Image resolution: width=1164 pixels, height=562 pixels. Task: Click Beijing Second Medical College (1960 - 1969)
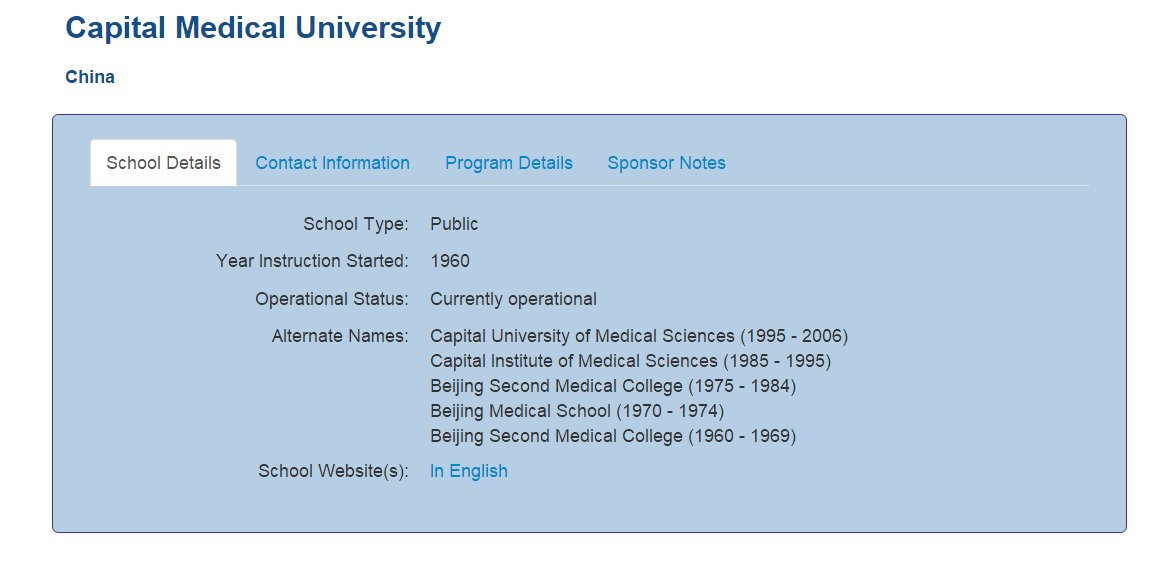(613, 436)
